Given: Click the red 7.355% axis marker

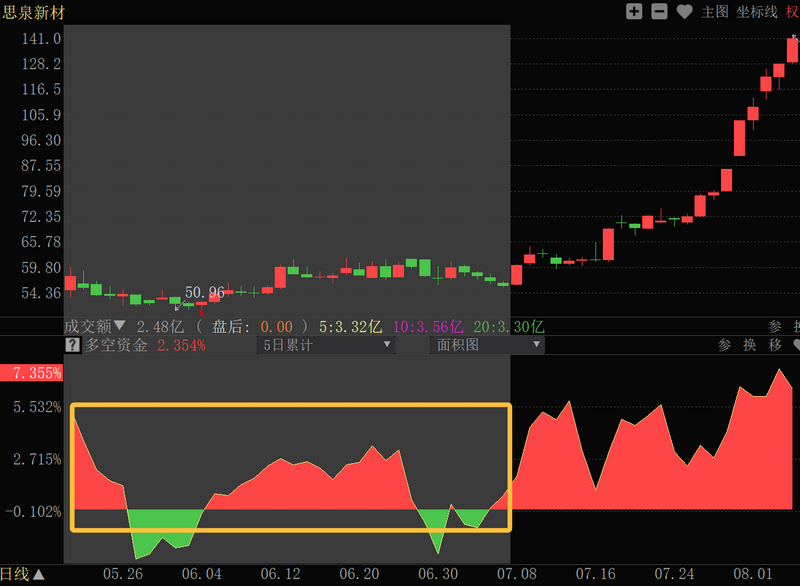Looking at the screenshot, I should [32, 373].
